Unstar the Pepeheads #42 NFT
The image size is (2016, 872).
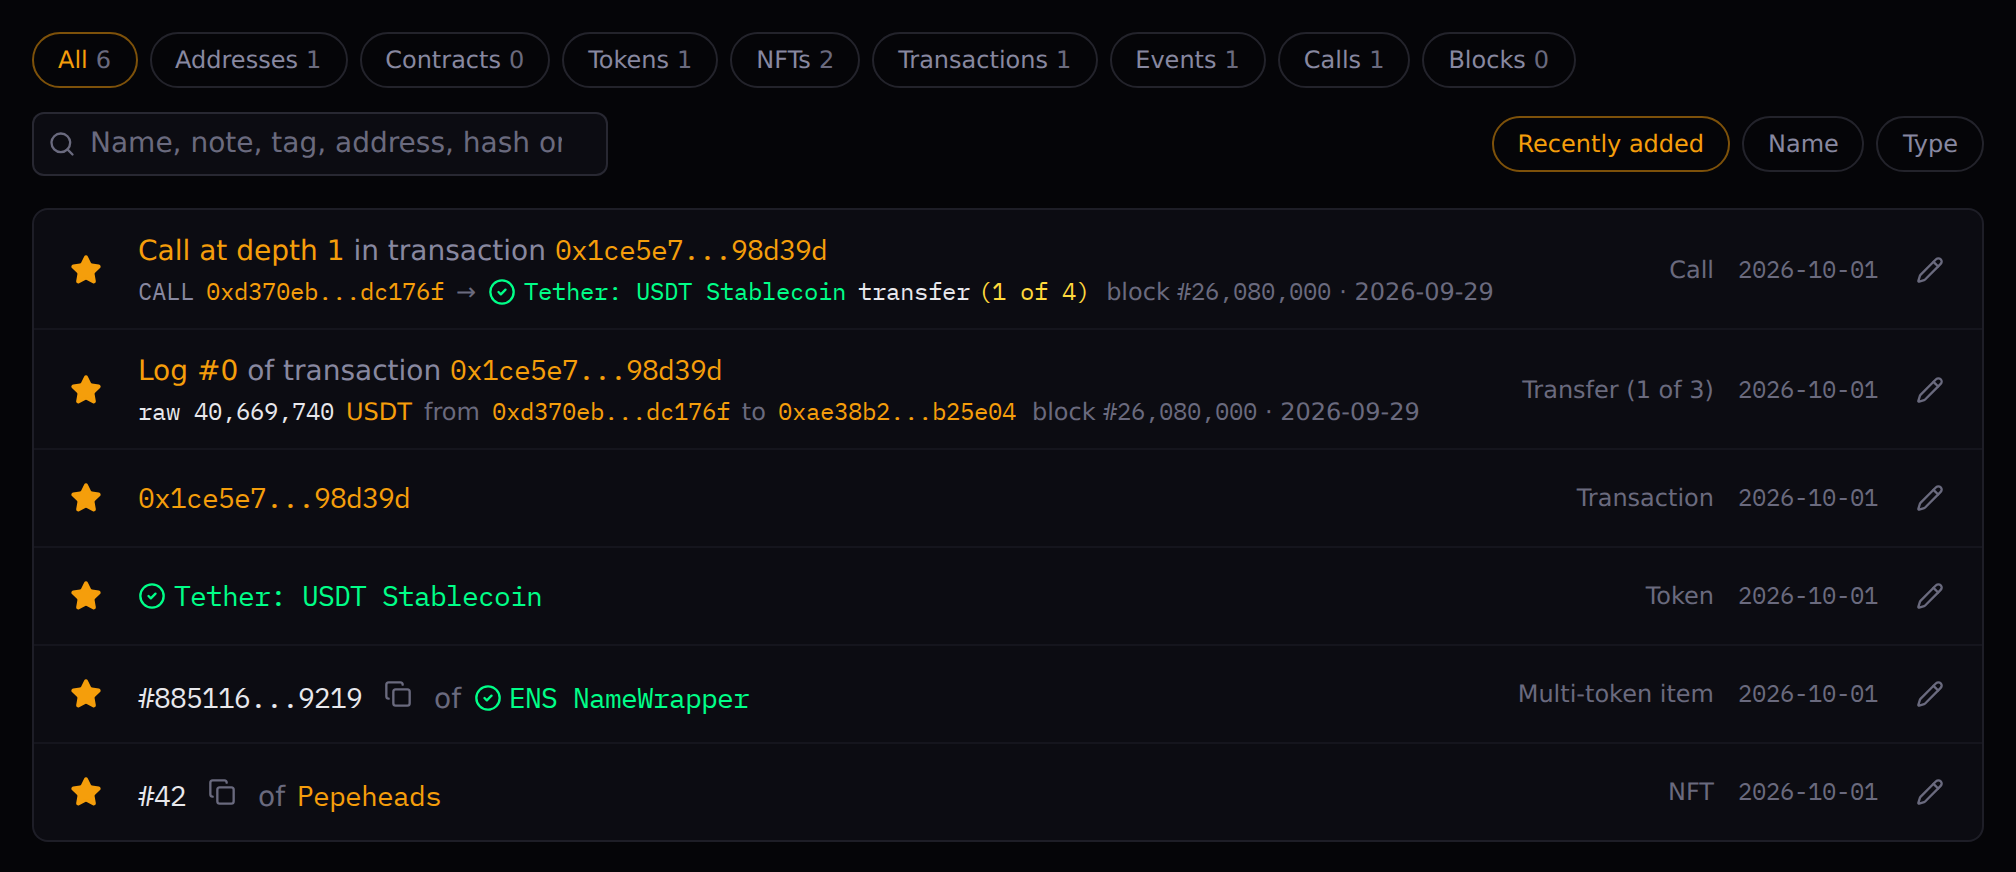[x=86, y=792]
